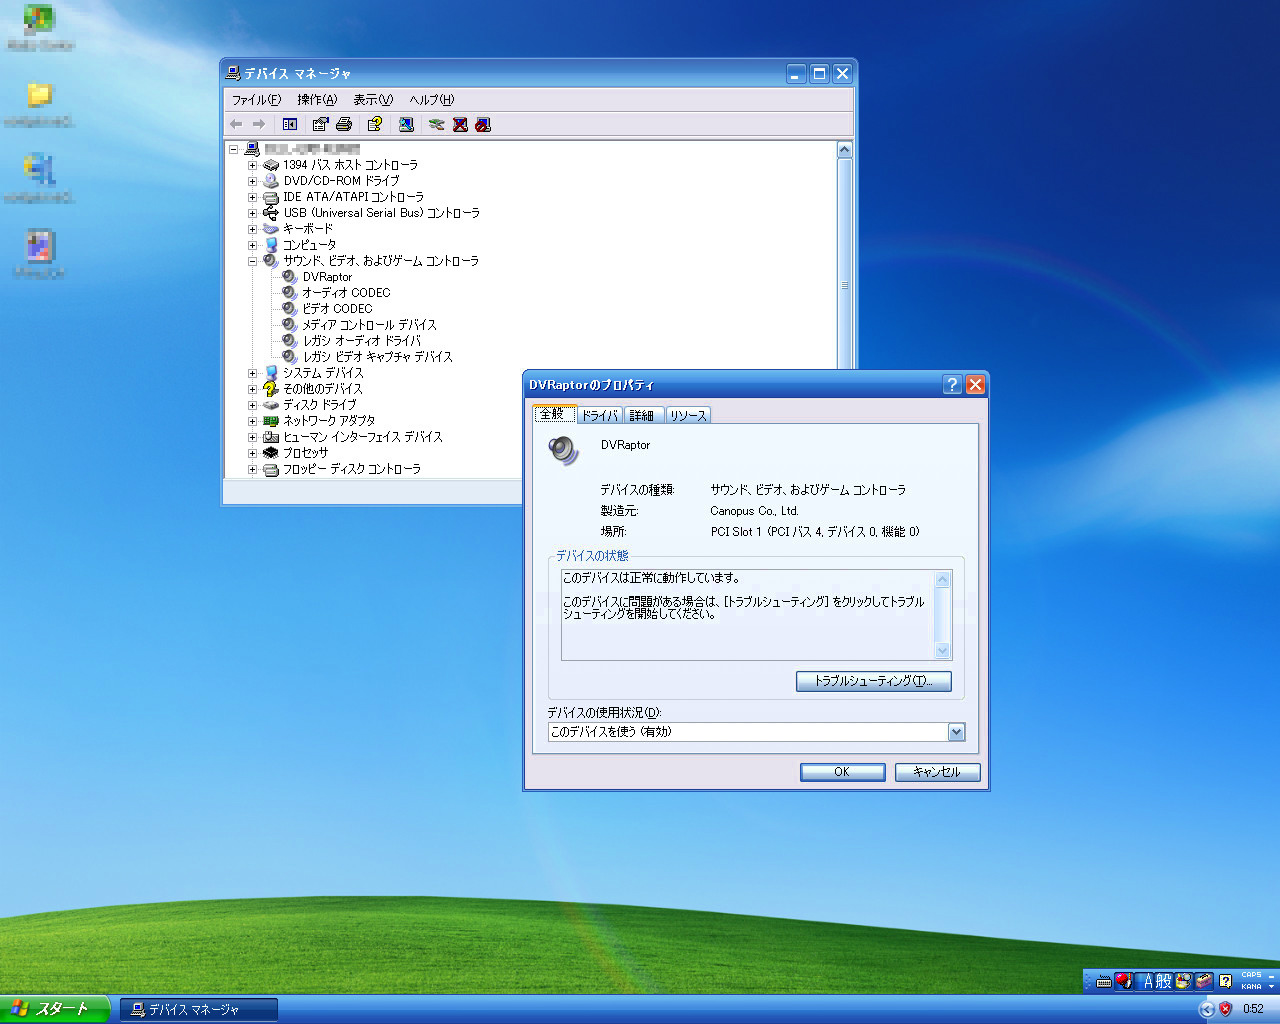Collapse the サウンド、ビデオ、およびゲーム コントローラ node
1280x1024 pixels.
click(252, 261)
